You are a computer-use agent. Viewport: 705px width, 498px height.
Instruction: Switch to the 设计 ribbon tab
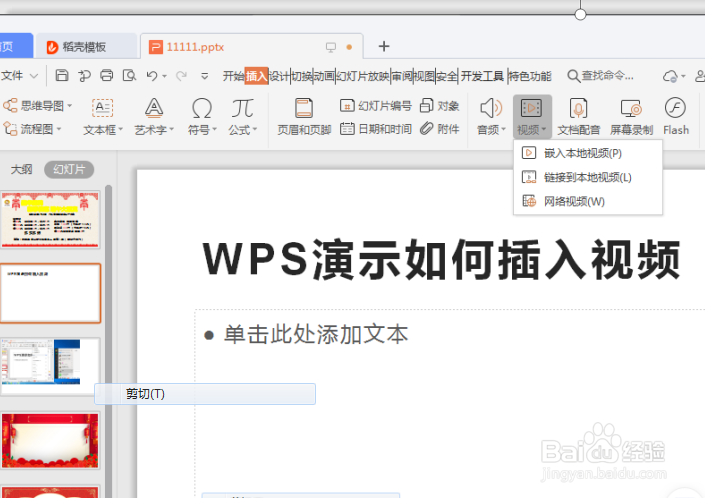pos(279,76)
